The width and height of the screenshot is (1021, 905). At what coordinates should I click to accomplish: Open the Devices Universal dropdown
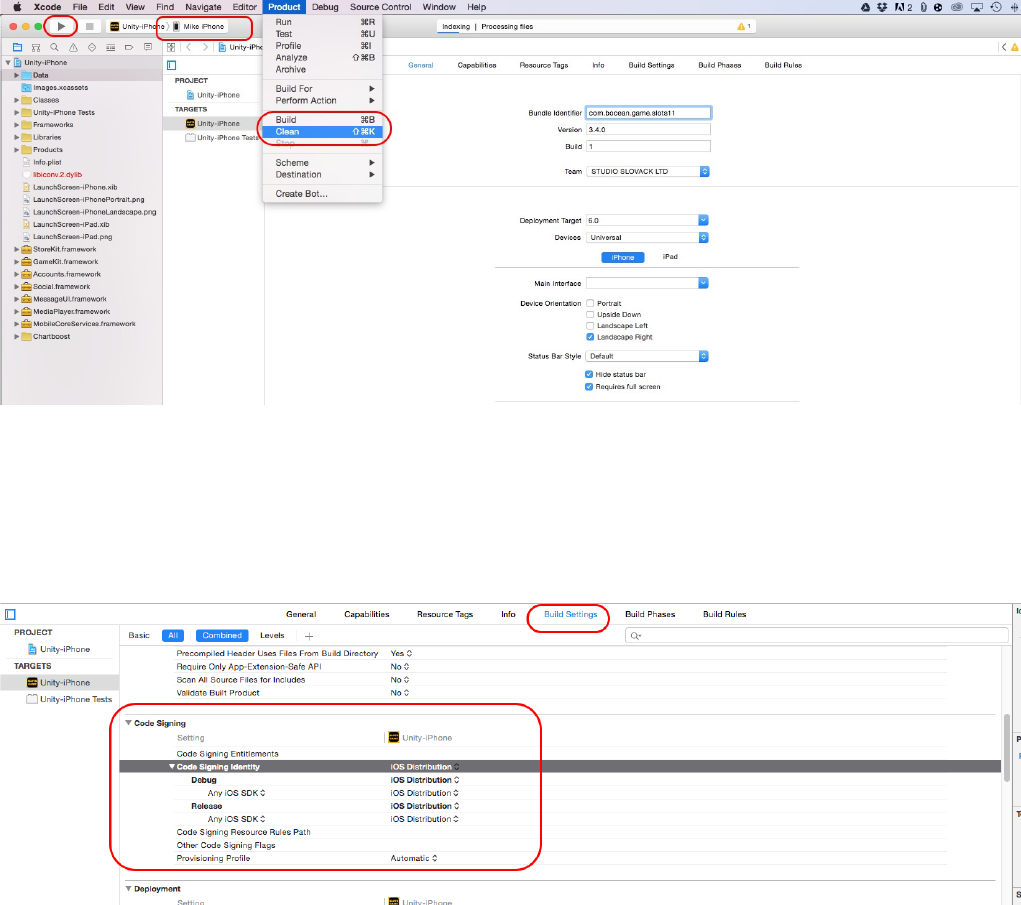coord(647,238)
